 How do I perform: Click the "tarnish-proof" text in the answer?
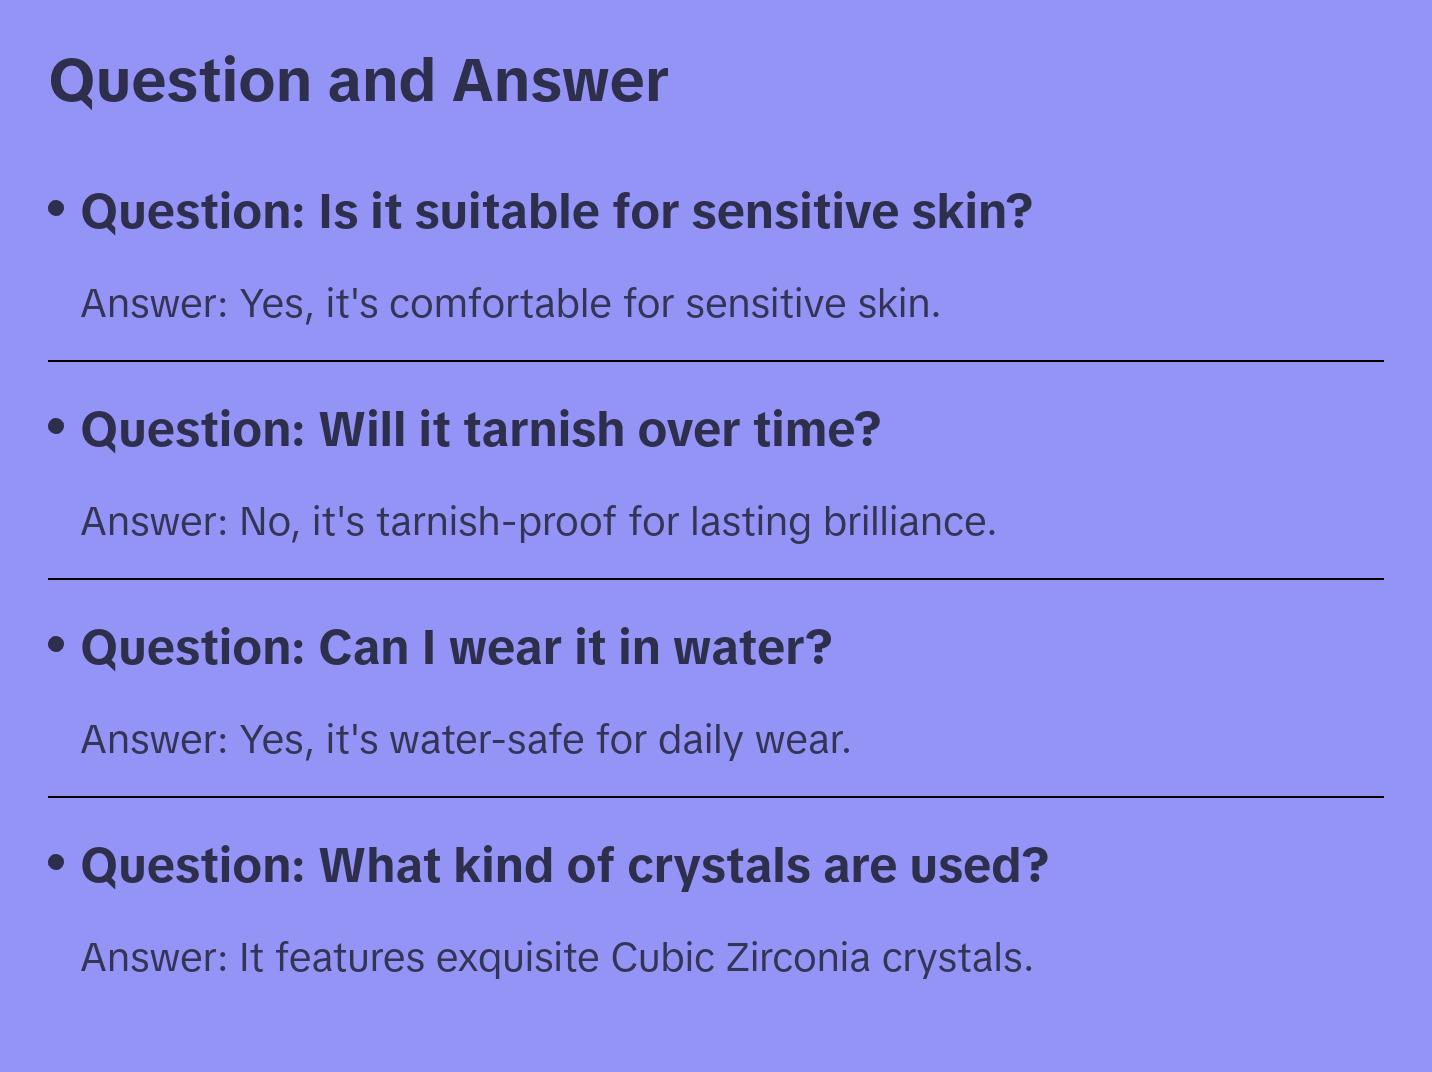pyautogui.click(x=496, y=522)
